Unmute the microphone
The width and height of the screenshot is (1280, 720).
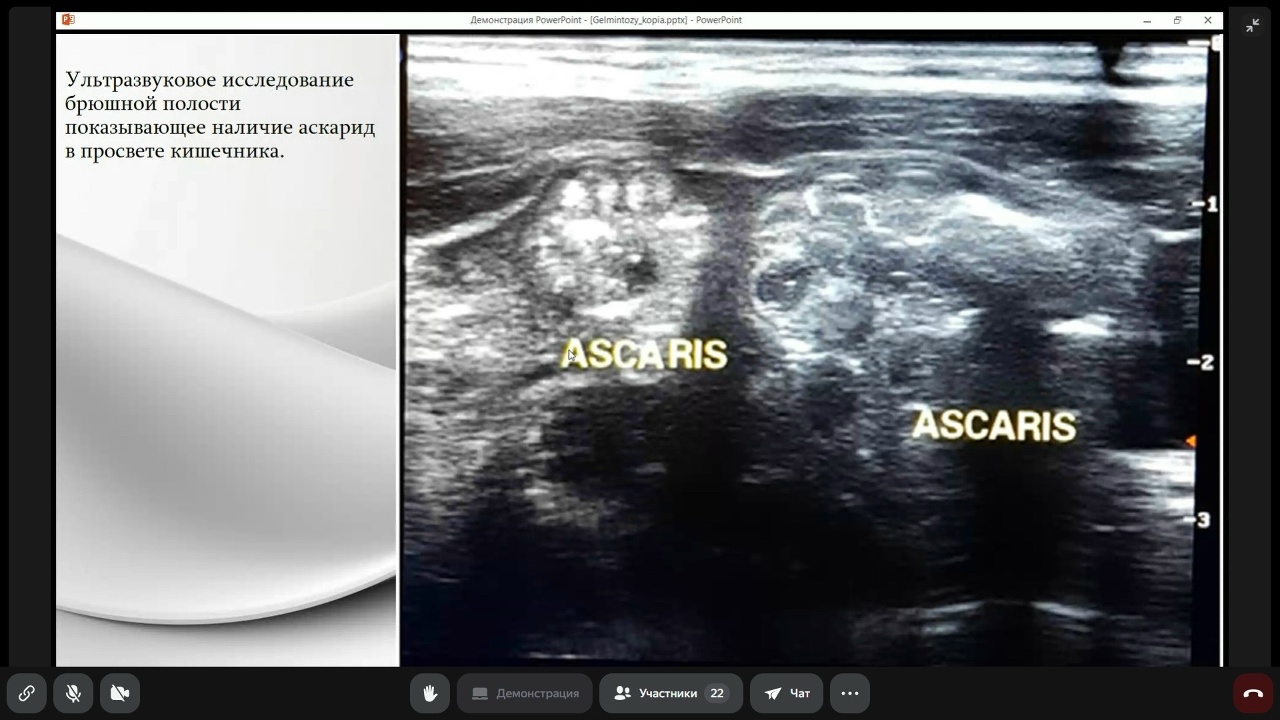(x=73, y=693)
